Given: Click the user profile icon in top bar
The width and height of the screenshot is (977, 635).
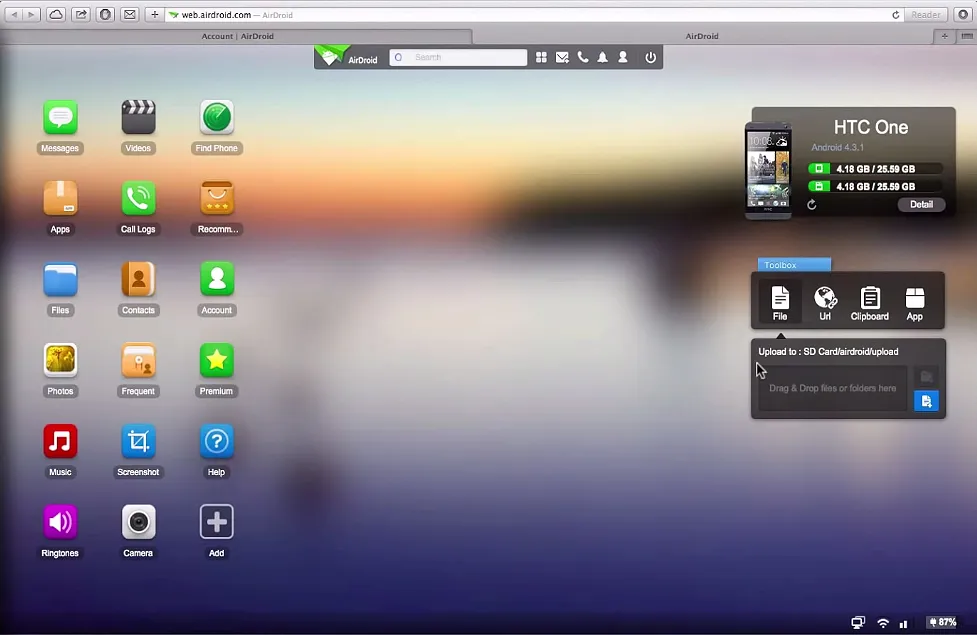Looking at the screenshot, I should click(623, 57).
